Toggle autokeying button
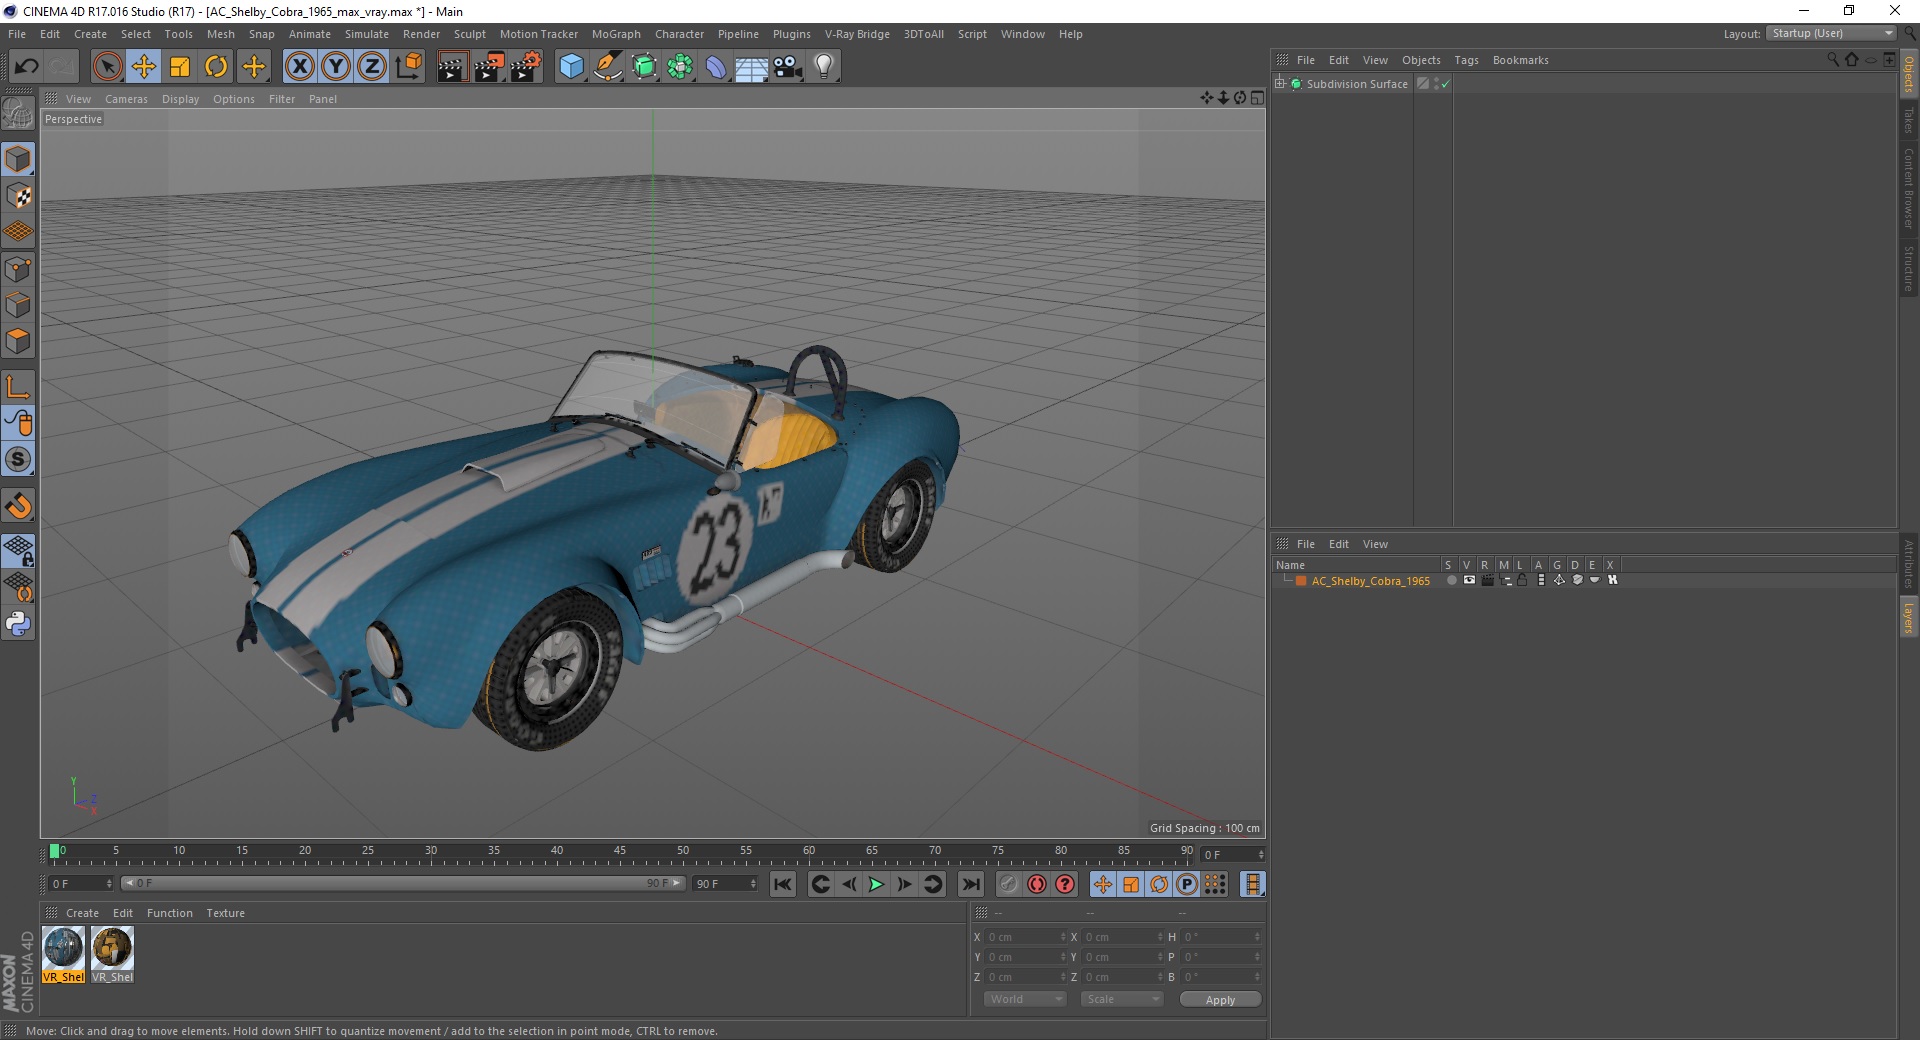Screen dimensions: 1920x1040 coord(1037,884)
